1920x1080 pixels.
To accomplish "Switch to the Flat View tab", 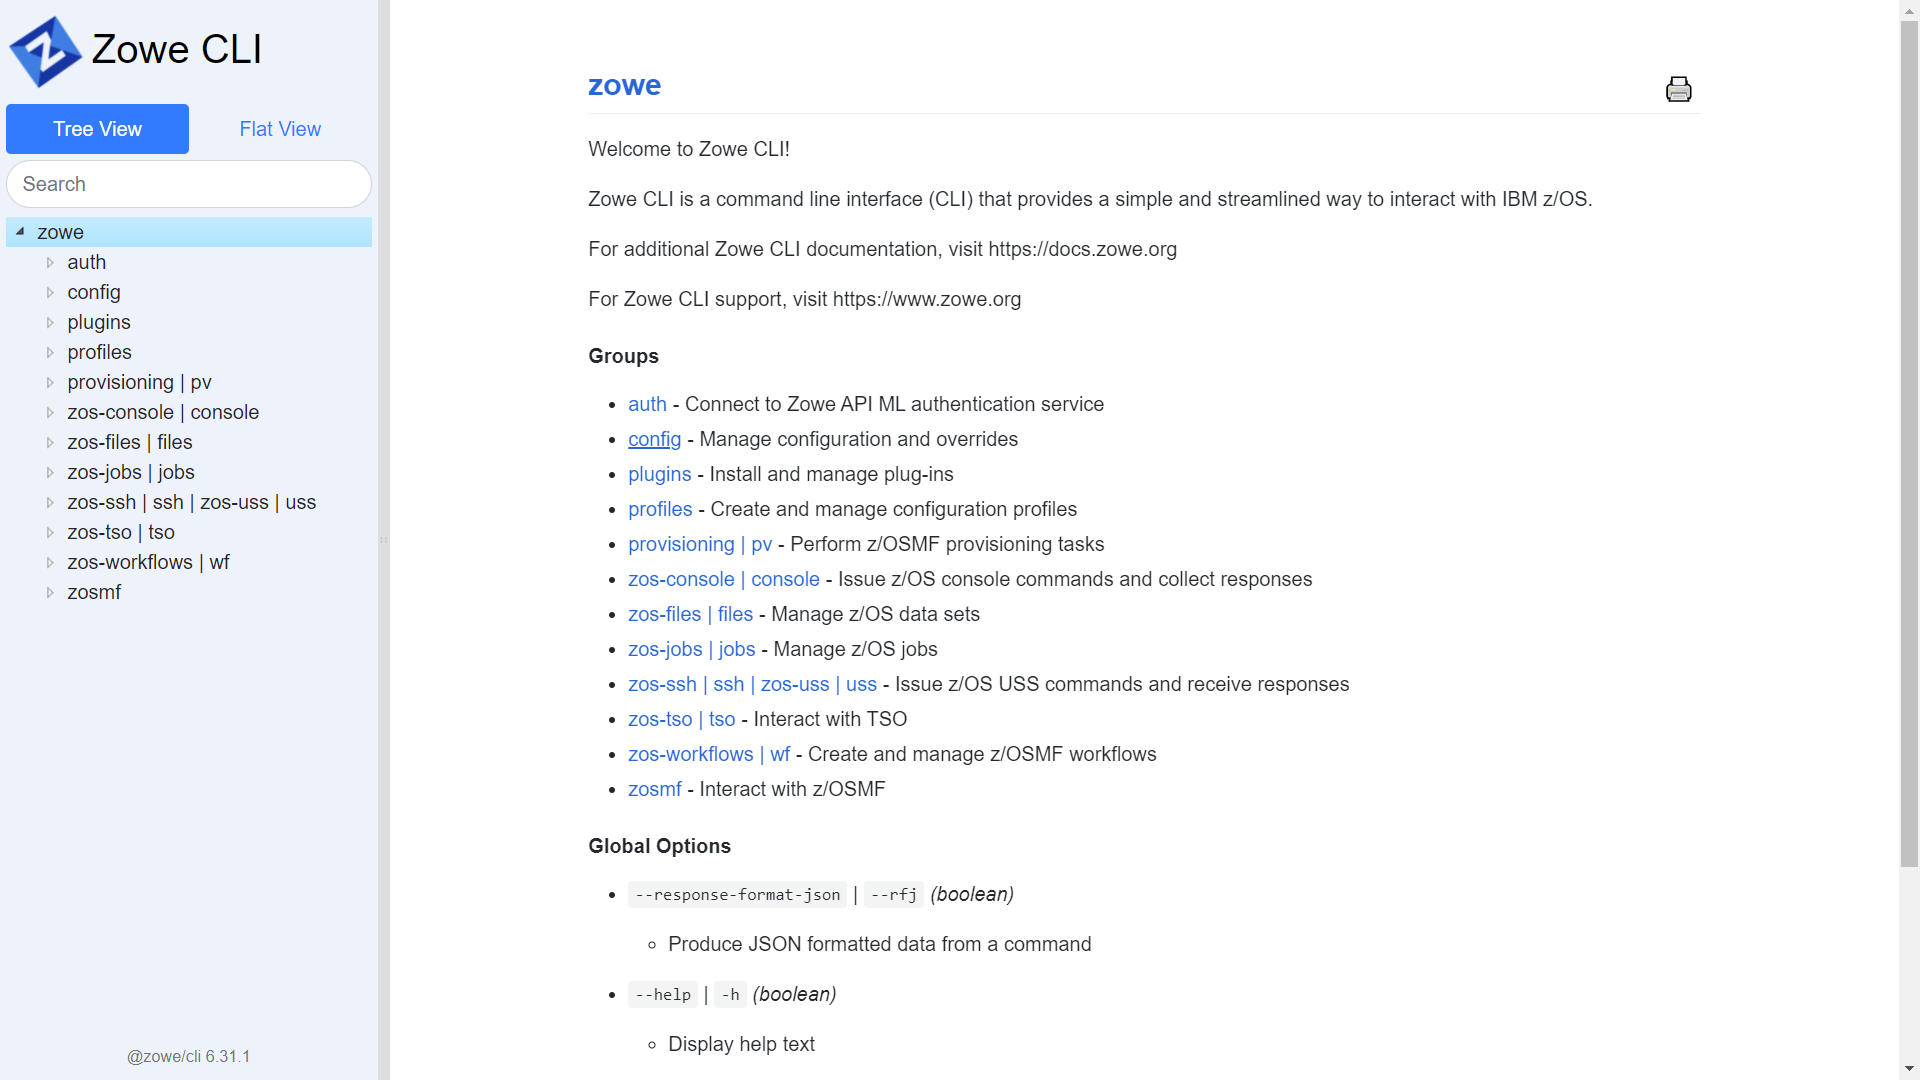I will pyautogui.click(x=280, y=129).
